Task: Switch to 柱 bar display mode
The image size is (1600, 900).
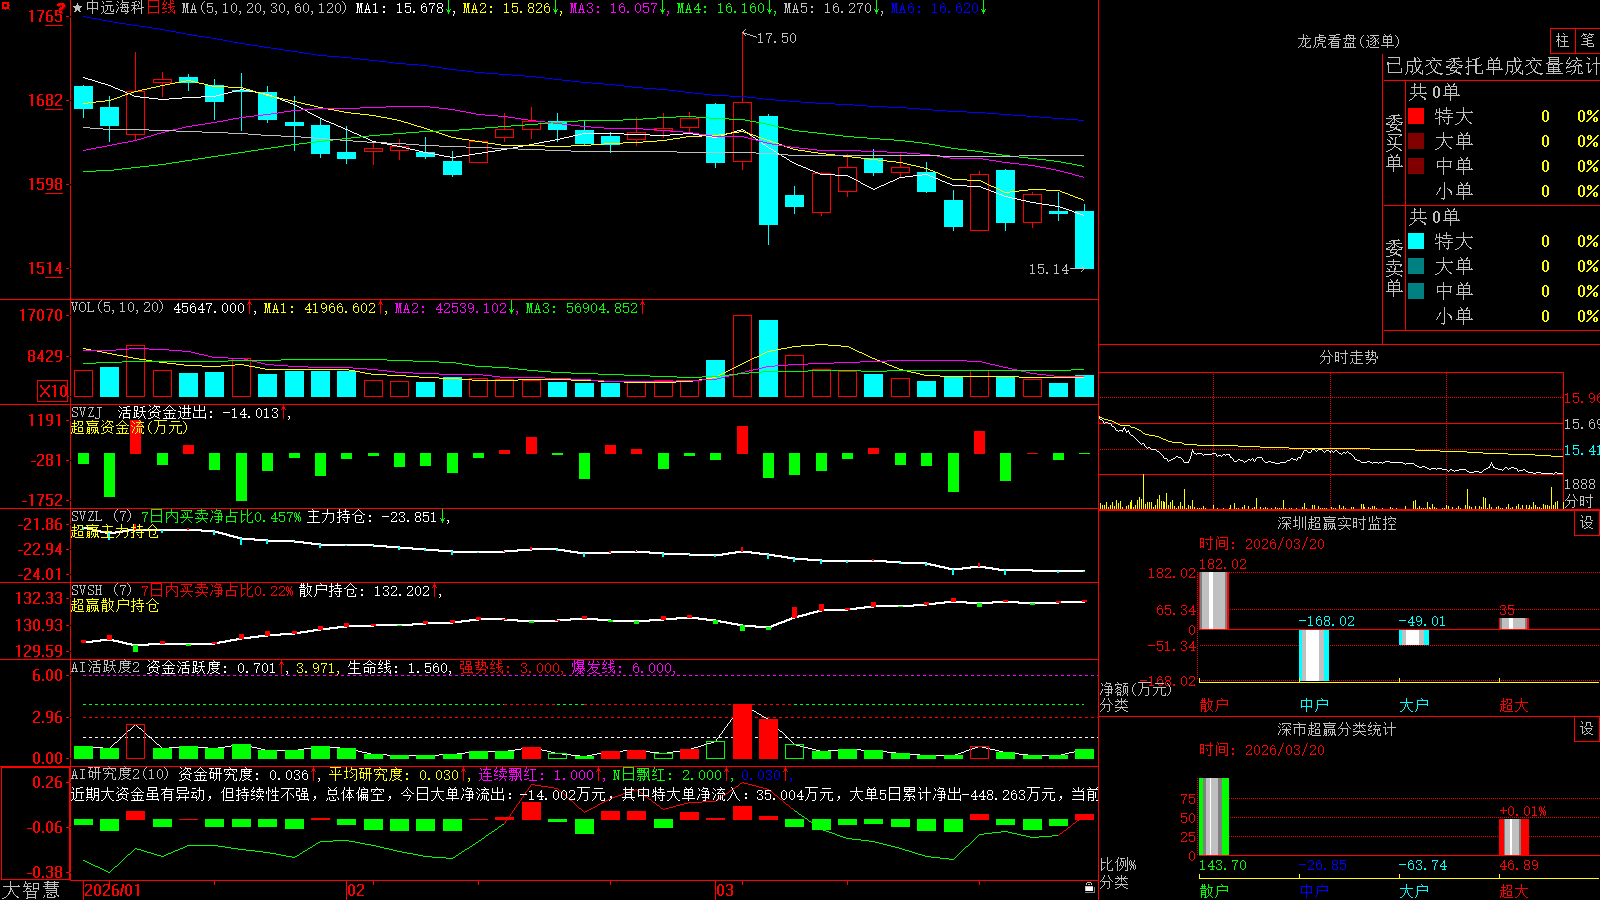Action: coord(1562,40)
